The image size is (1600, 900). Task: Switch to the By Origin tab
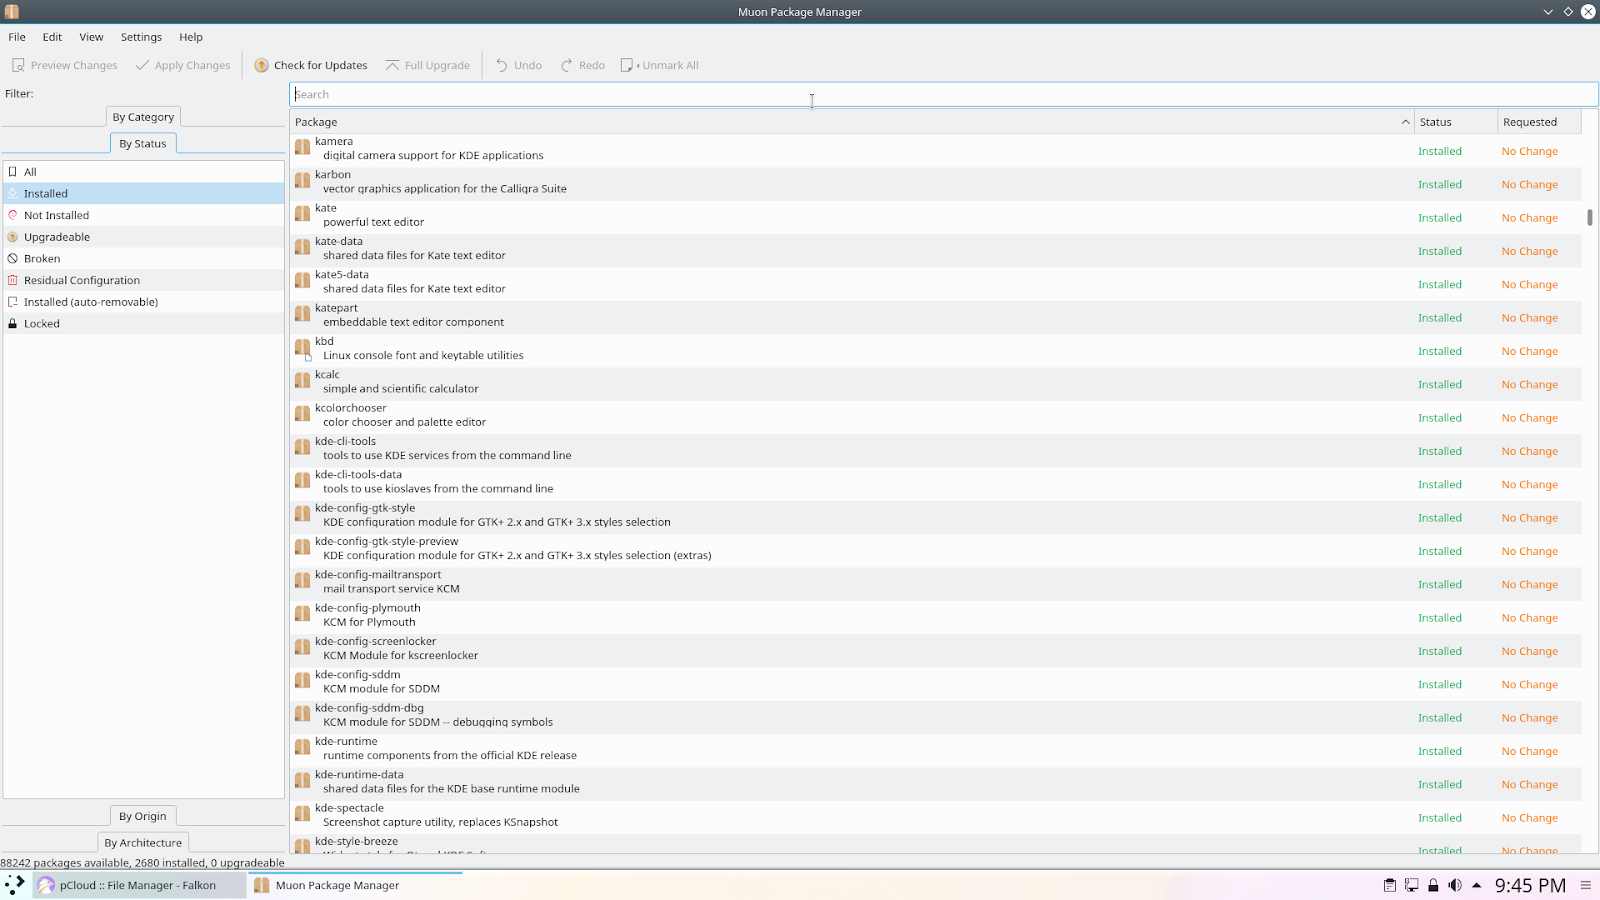(142, 816)
